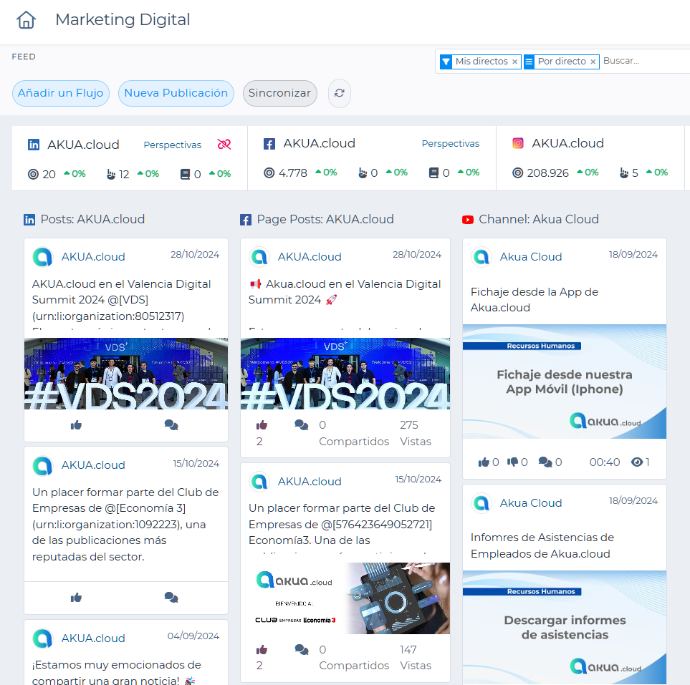
Task: Open comments on LinkedIn Valencia Digital Summit post
Action: (x=171, y=424)
